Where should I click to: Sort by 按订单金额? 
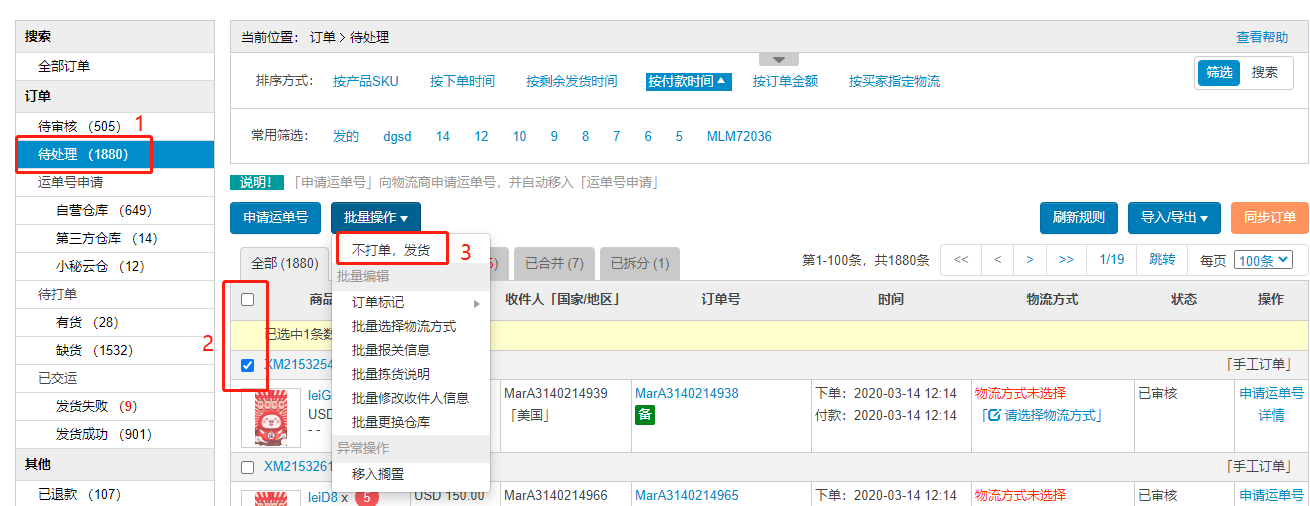[785, 81]
